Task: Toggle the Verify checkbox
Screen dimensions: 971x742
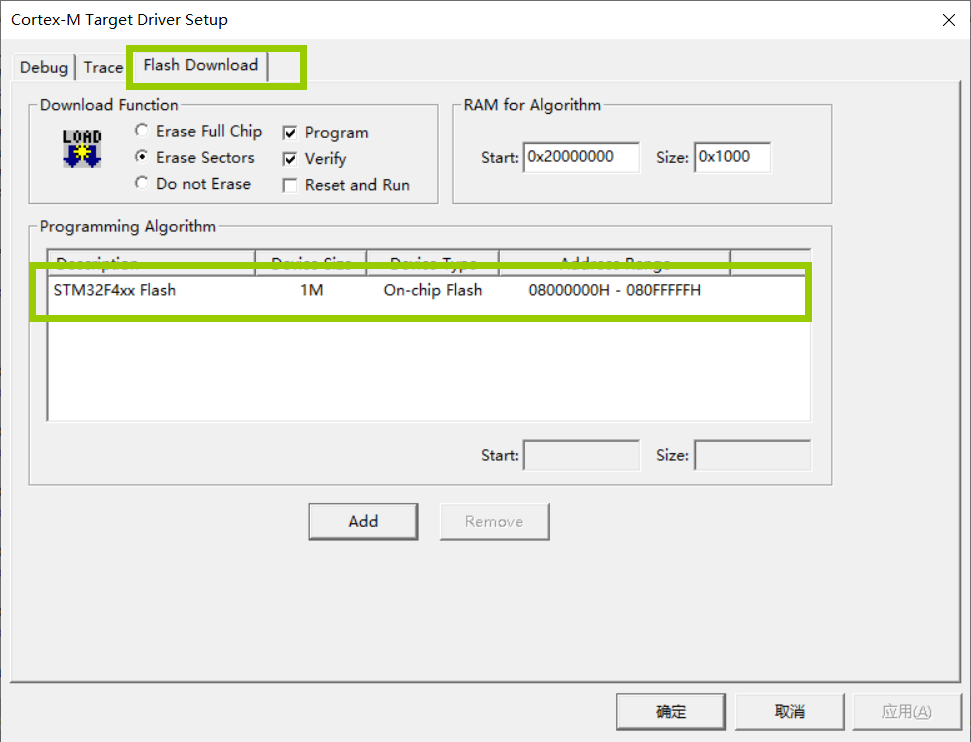Action: tap(290, 159)
